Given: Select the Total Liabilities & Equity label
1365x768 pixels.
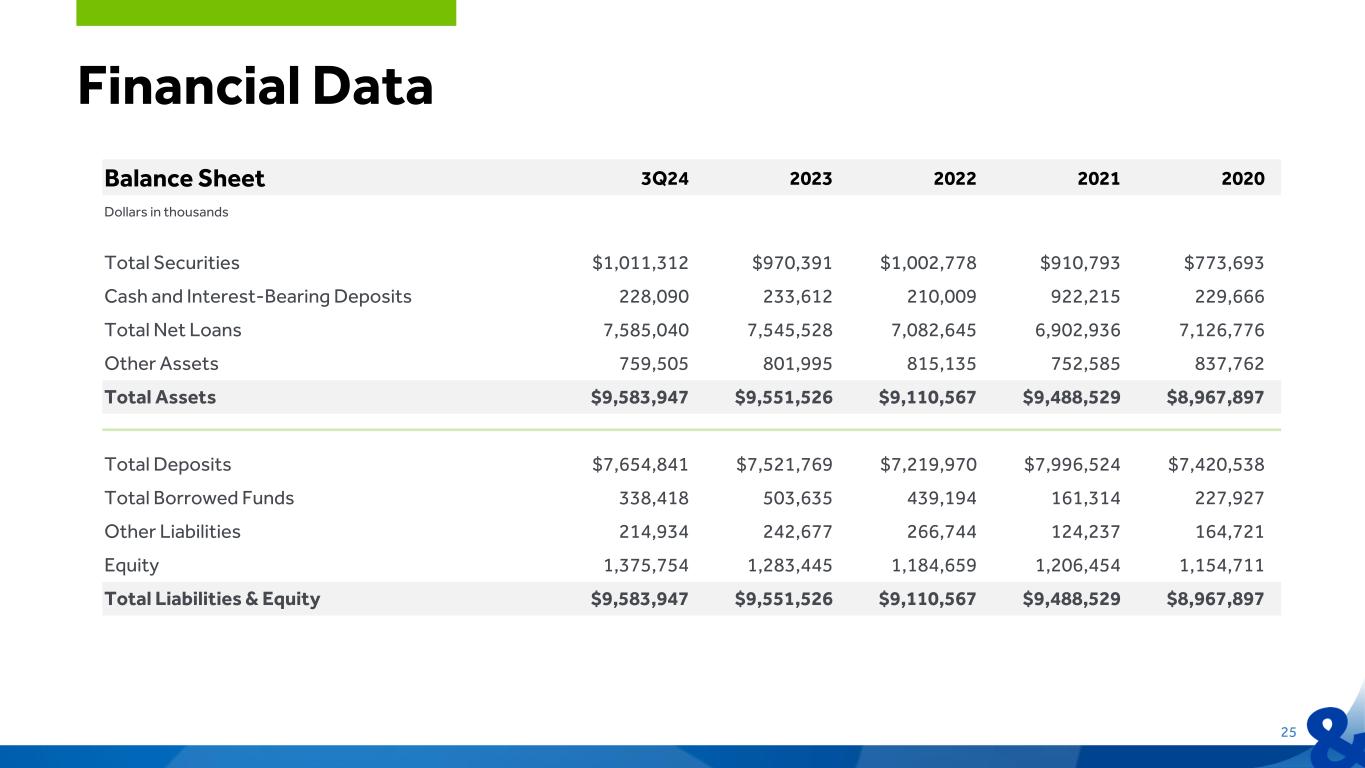Looking at the screenshot, I should tap(212, 599).
